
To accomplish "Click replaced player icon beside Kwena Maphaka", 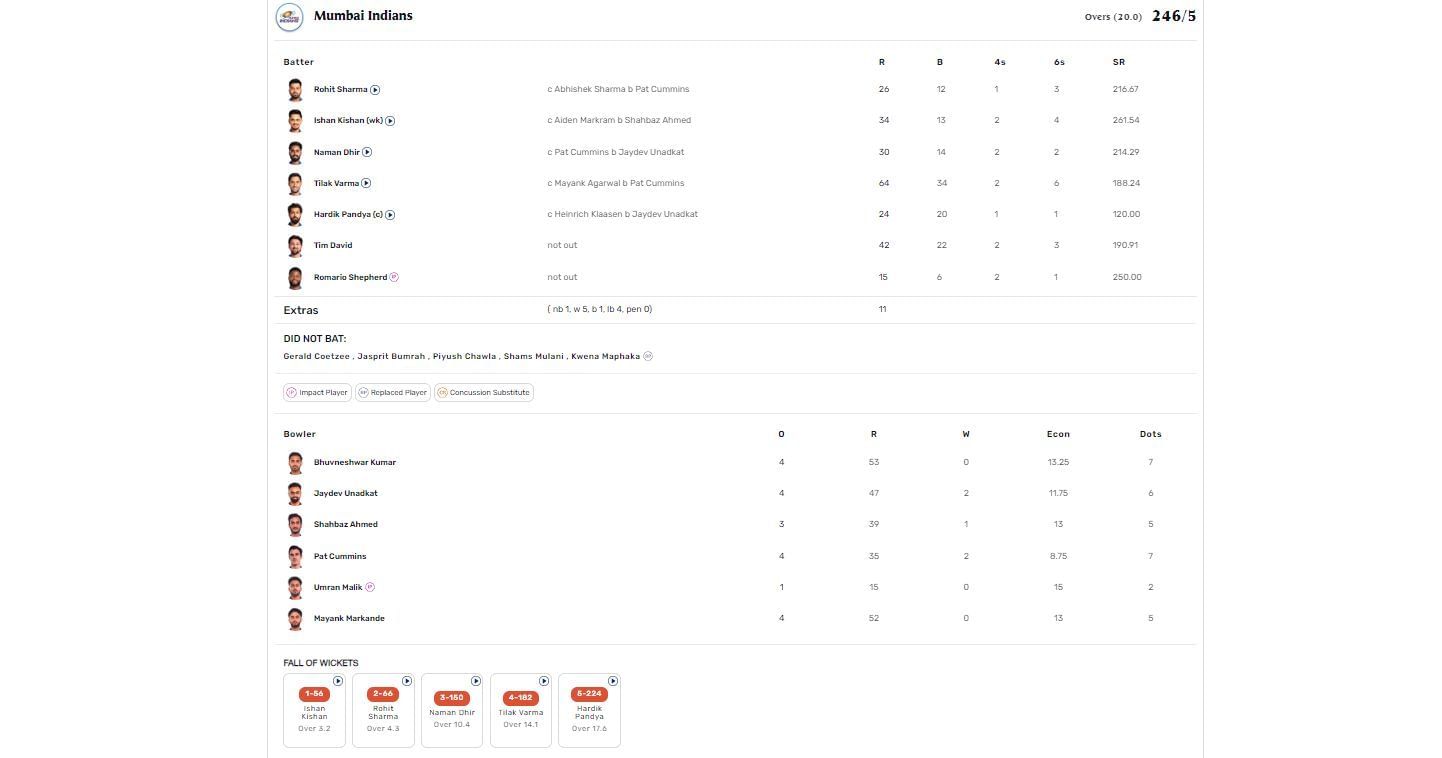I will [648, 356].
